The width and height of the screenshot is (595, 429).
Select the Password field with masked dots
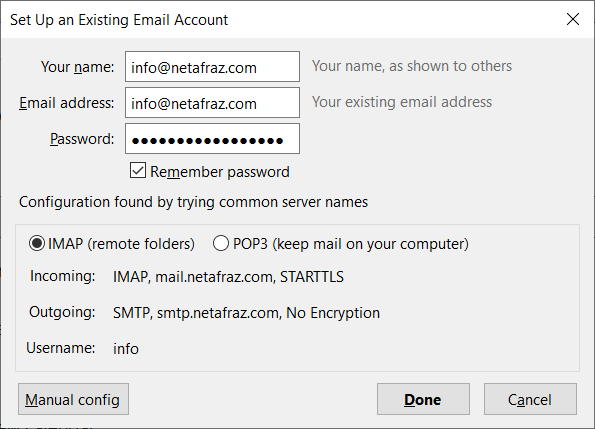point(212,139)
